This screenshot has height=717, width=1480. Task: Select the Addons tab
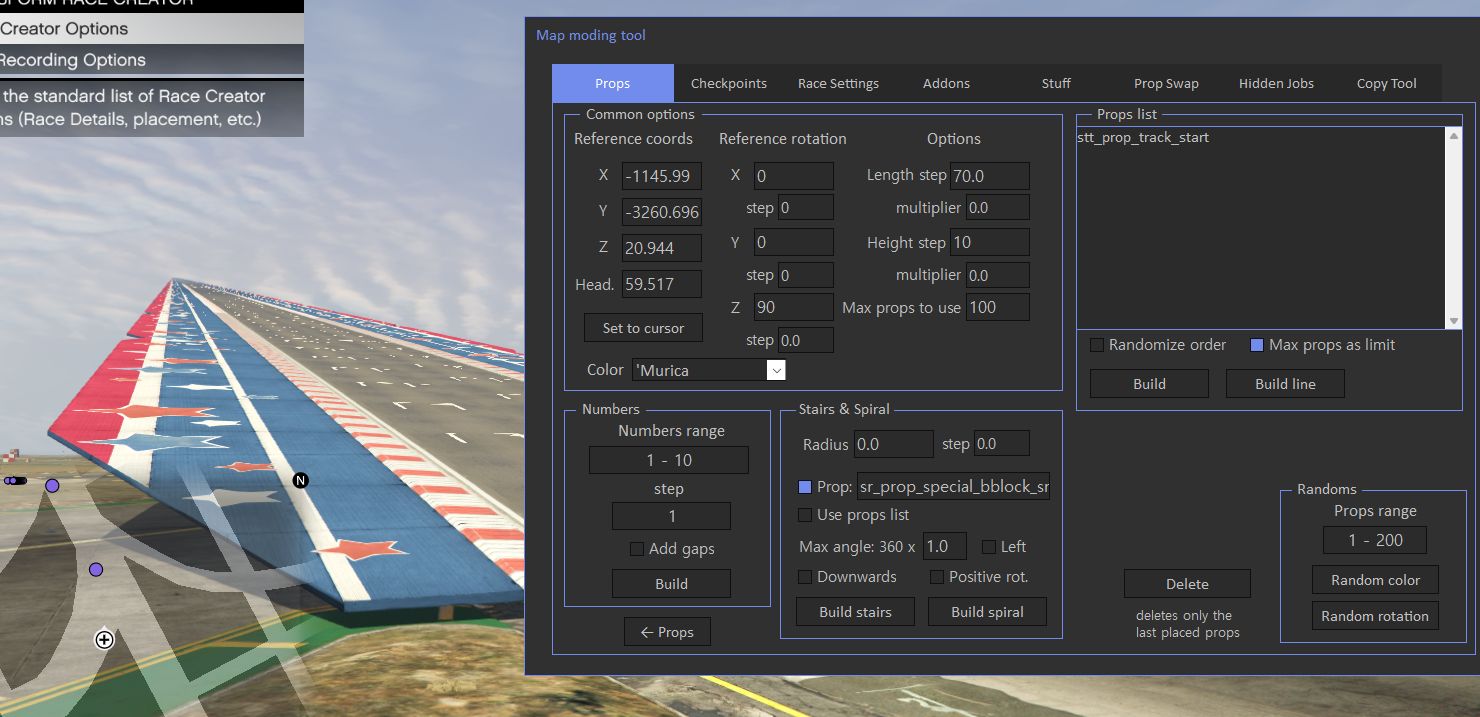tap(947, 83)
